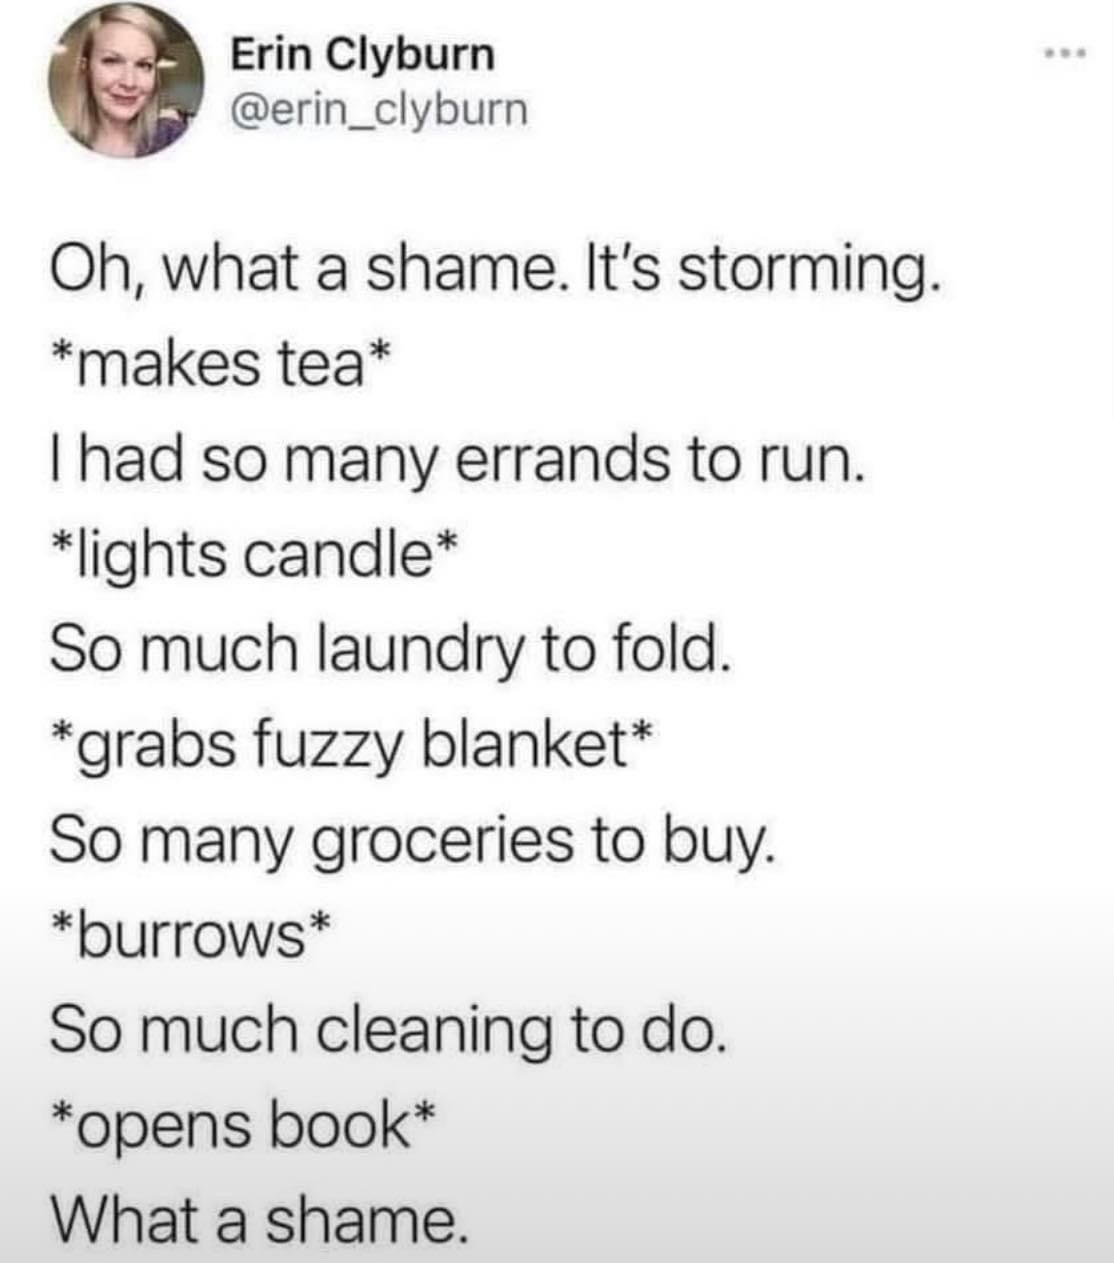The image size is (1114, 1263).
Task: Select the '*lights candle*' line
Action: (x=255, y=556)
